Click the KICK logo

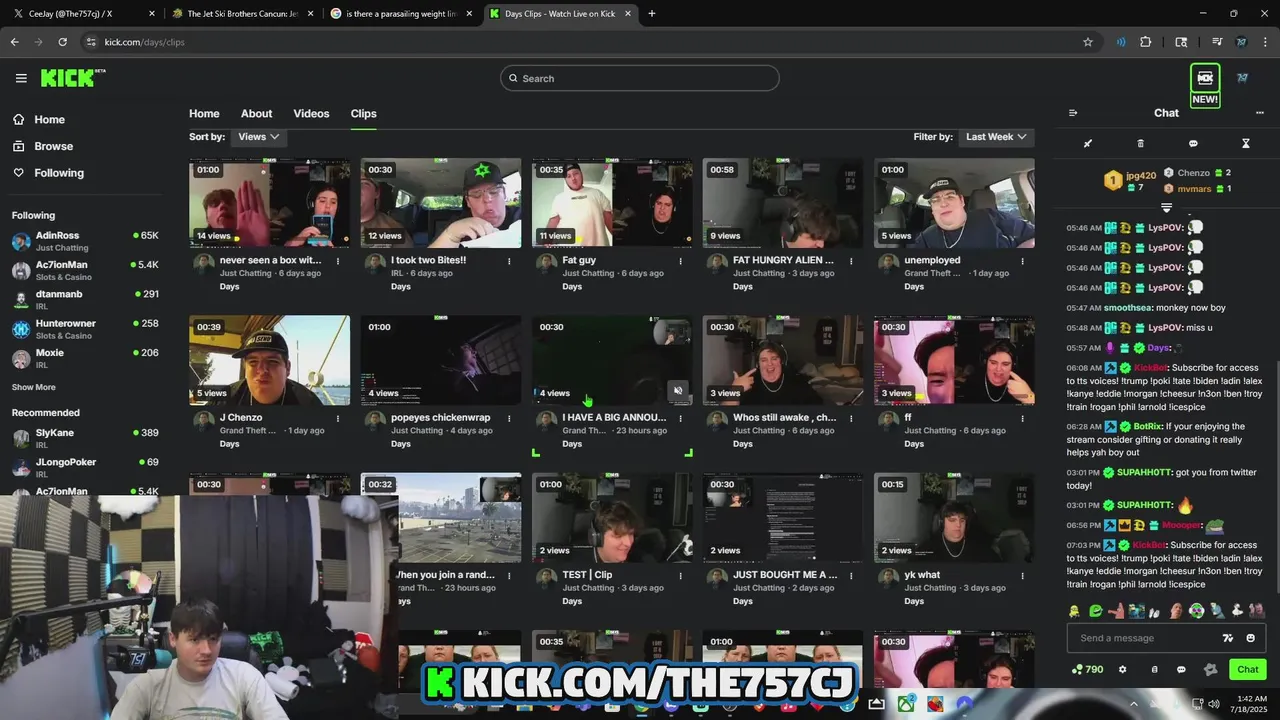click(72, 78)
